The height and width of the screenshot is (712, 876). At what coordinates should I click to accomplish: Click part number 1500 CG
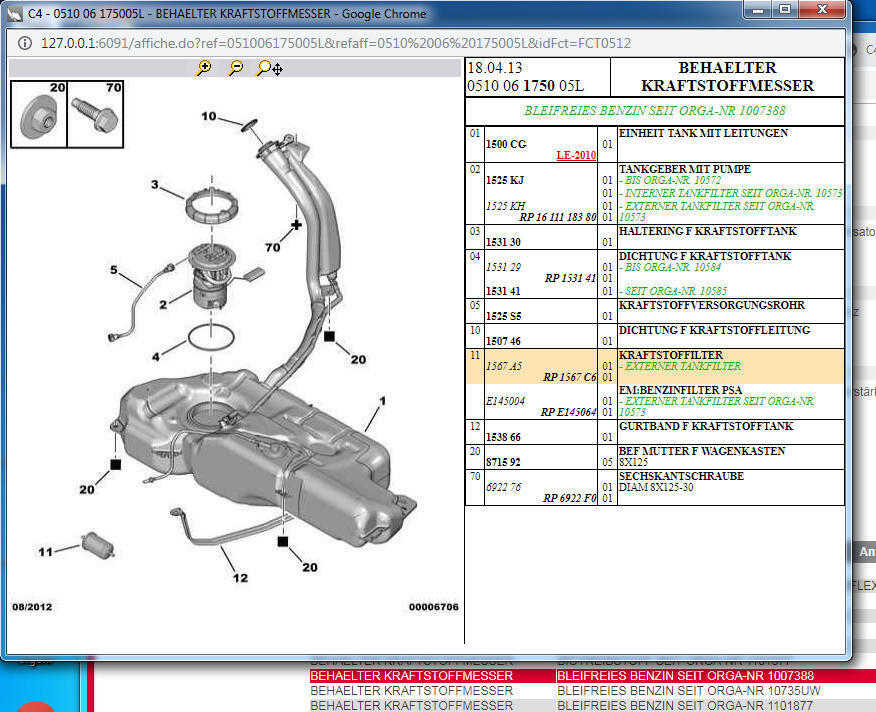pos(506,144)
